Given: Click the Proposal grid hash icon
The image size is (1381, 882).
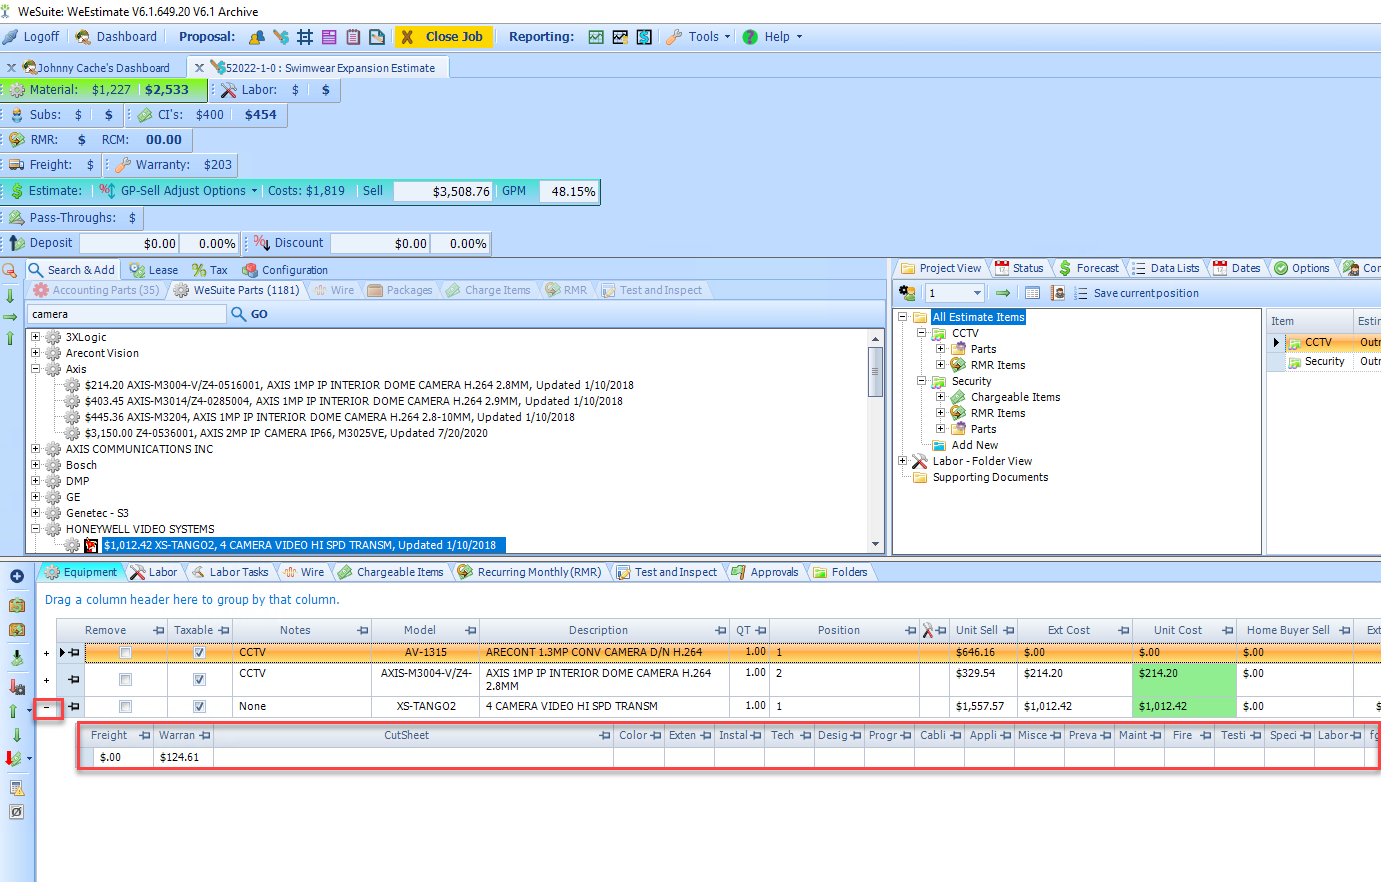Looking at the screenshot, I should click(305, 37).
